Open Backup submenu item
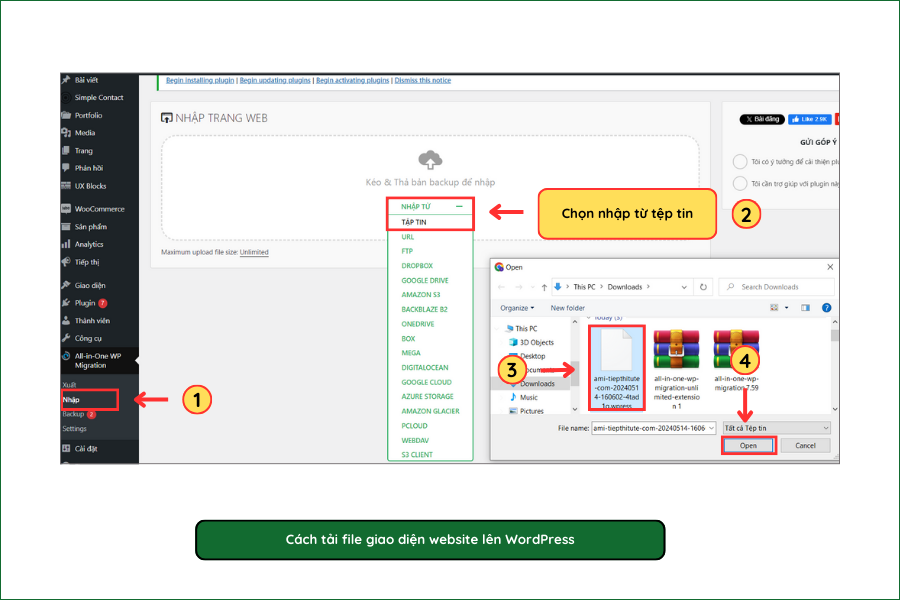The width and height of the screenshot is (900, 600). 73,414
